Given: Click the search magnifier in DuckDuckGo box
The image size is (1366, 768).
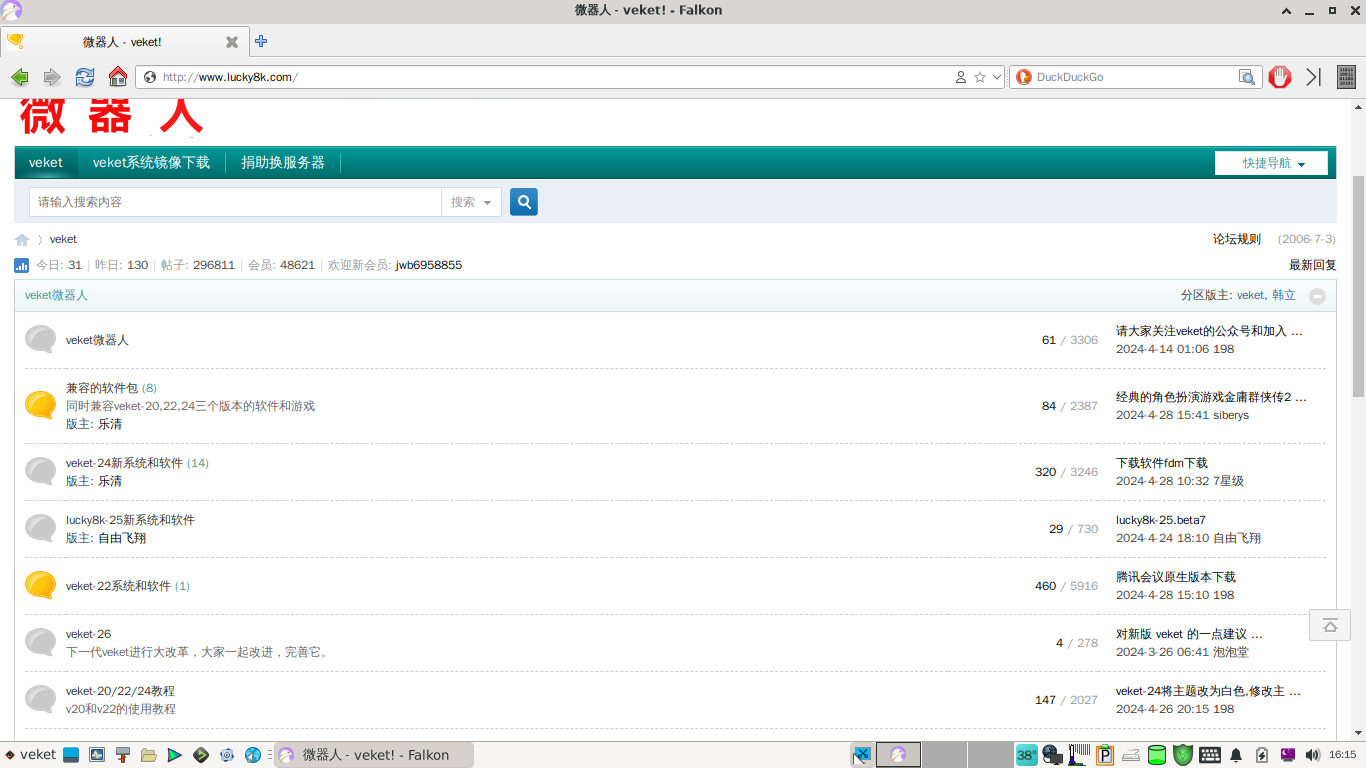Looking at the screenshot, I should pyautogui.click(x=1247, y=77).
